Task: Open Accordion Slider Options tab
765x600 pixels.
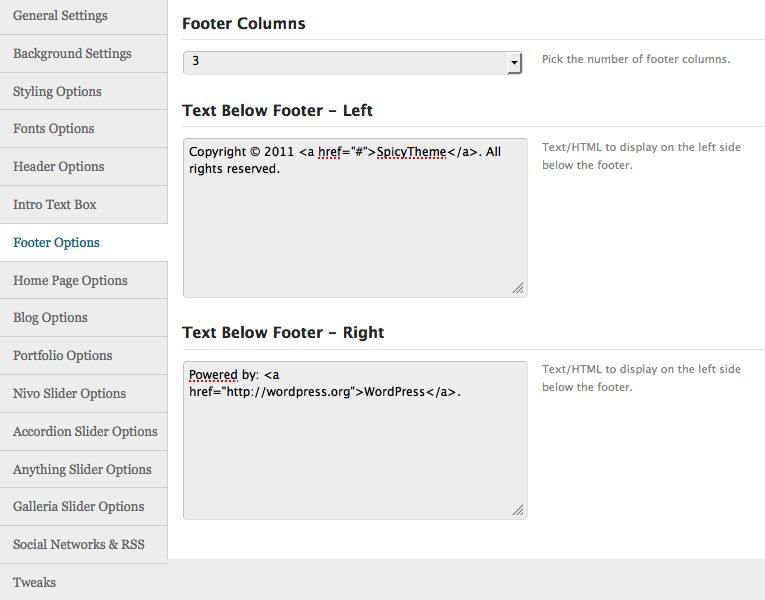Action: [x=85, y=432]
